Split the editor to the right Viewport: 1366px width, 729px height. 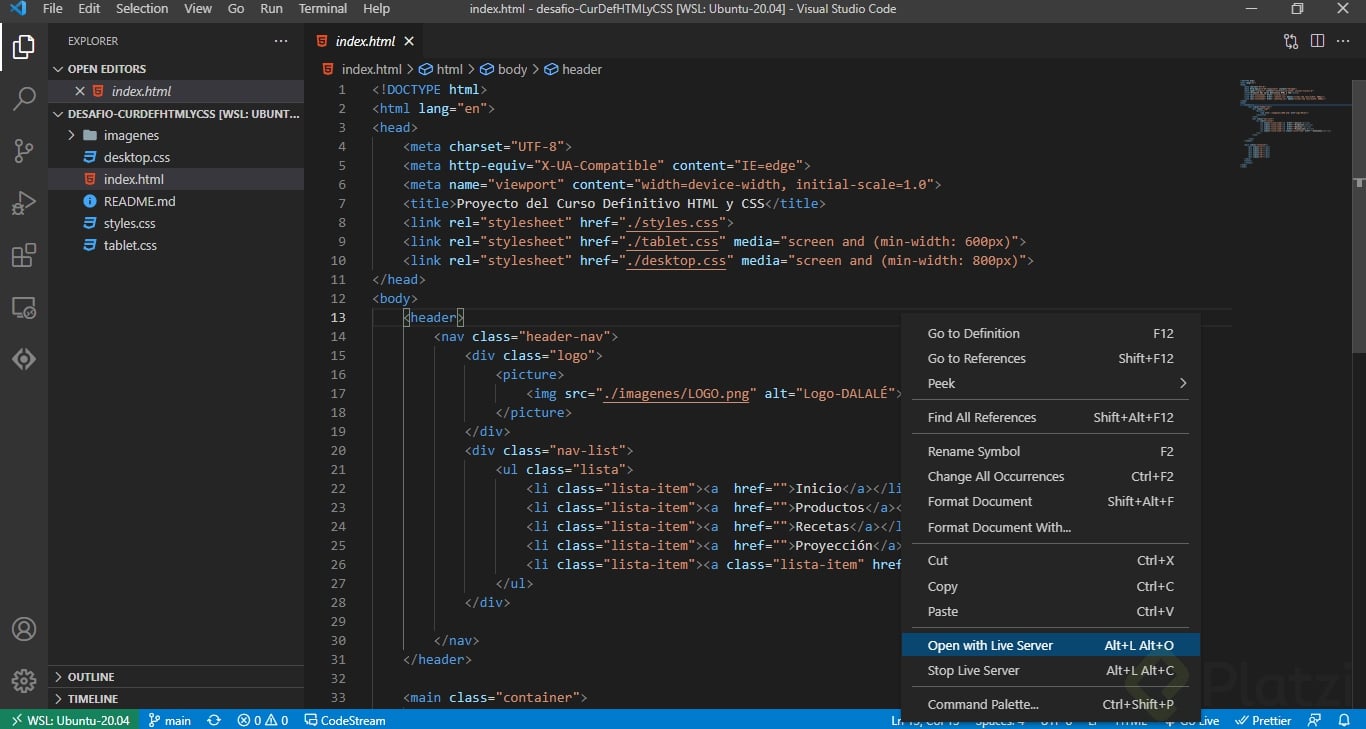[1317, 41]
